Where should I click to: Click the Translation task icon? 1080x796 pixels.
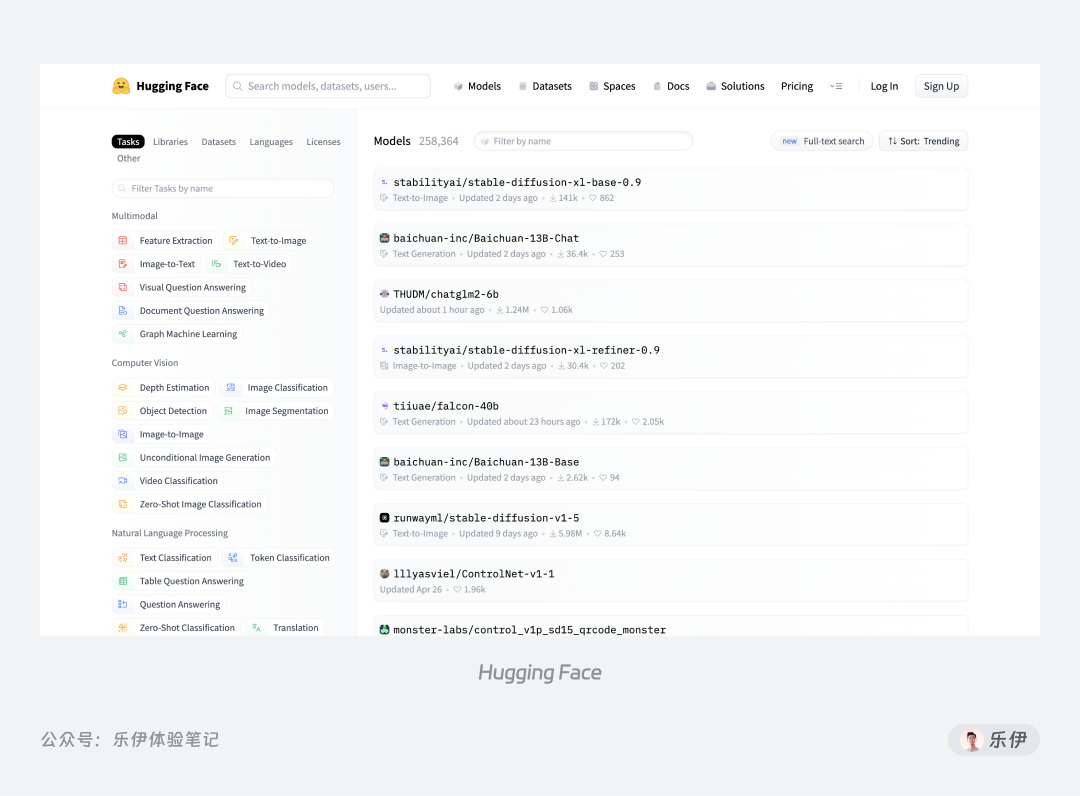coord(256,628)
